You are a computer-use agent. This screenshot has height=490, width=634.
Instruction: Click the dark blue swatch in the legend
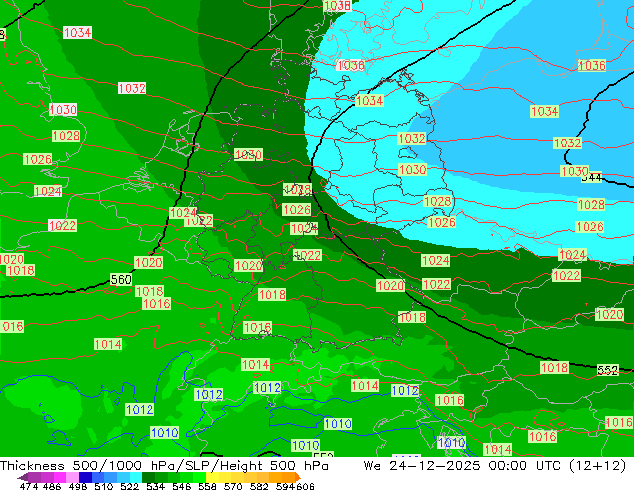point(85,477)
